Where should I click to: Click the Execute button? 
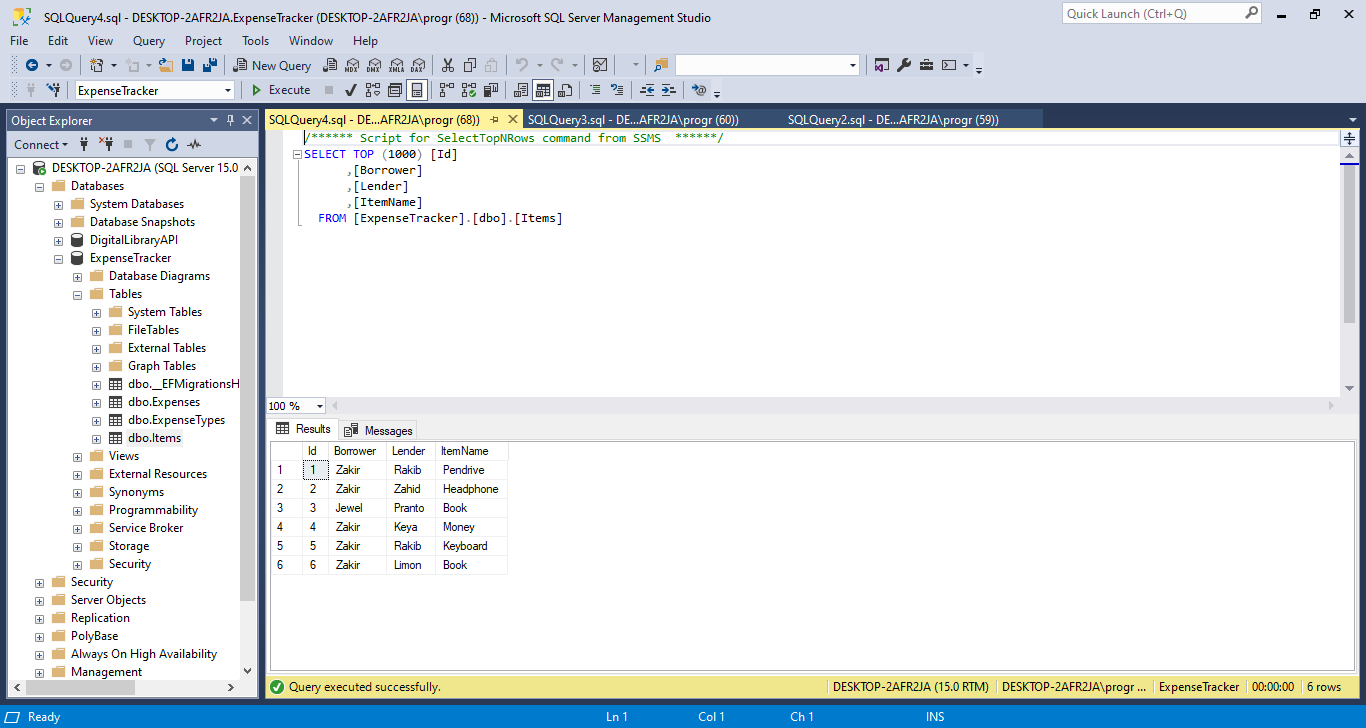point(280,90)
